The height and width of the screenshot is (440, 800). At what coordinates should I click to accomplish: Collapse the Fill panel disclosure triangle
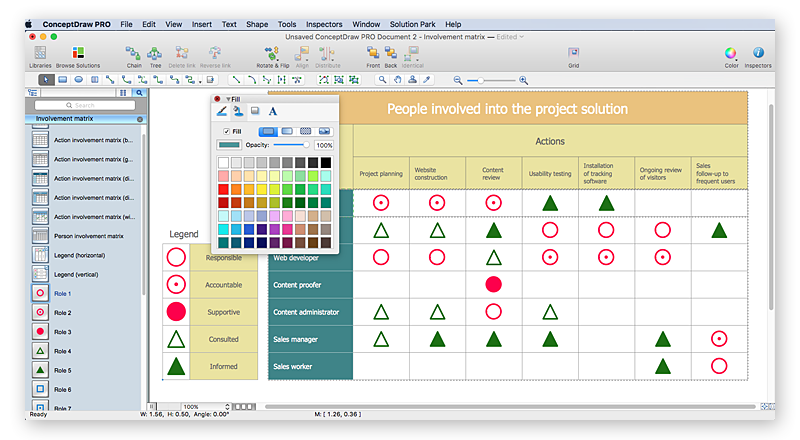228,99
